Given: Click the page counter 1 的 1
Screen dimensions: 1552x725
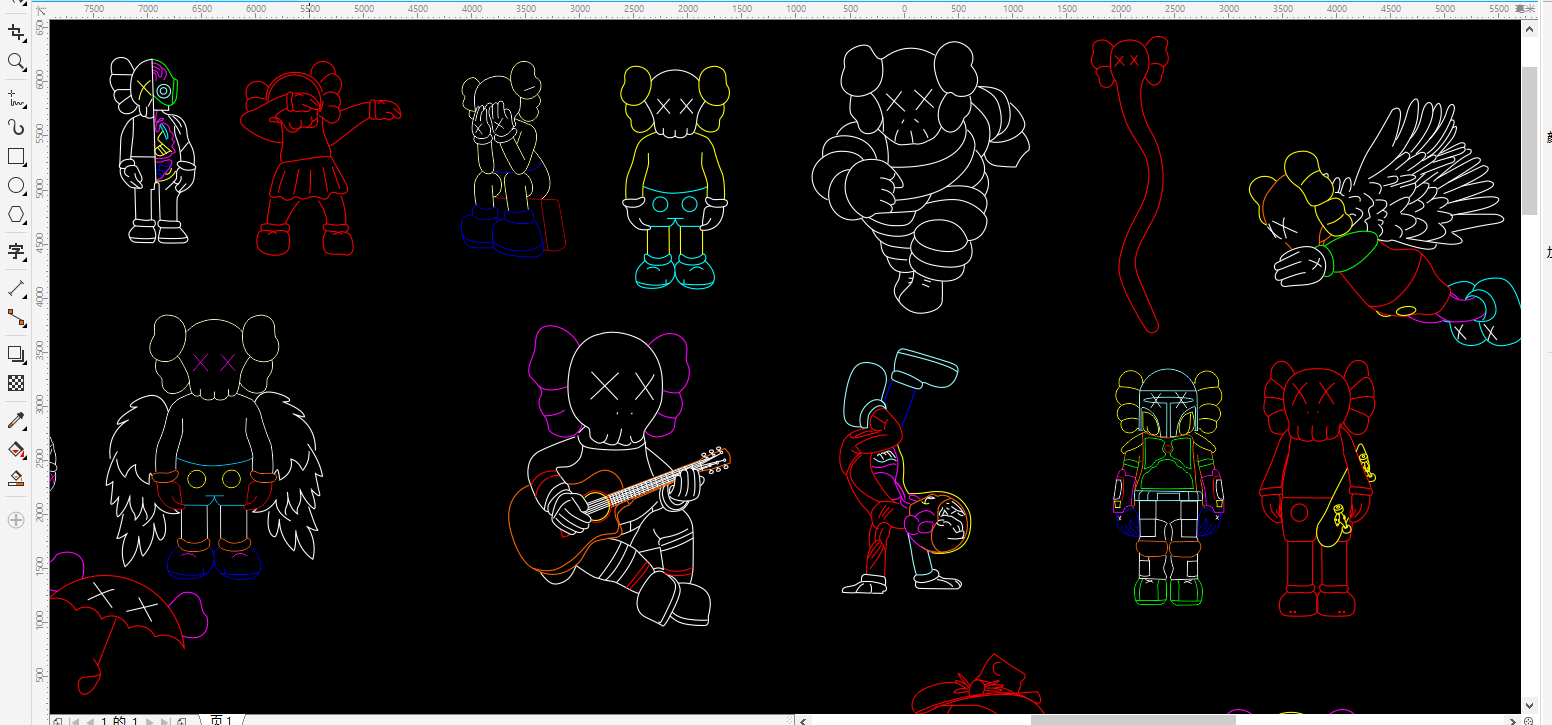Looking at the screenshot, I should [119, 721].
